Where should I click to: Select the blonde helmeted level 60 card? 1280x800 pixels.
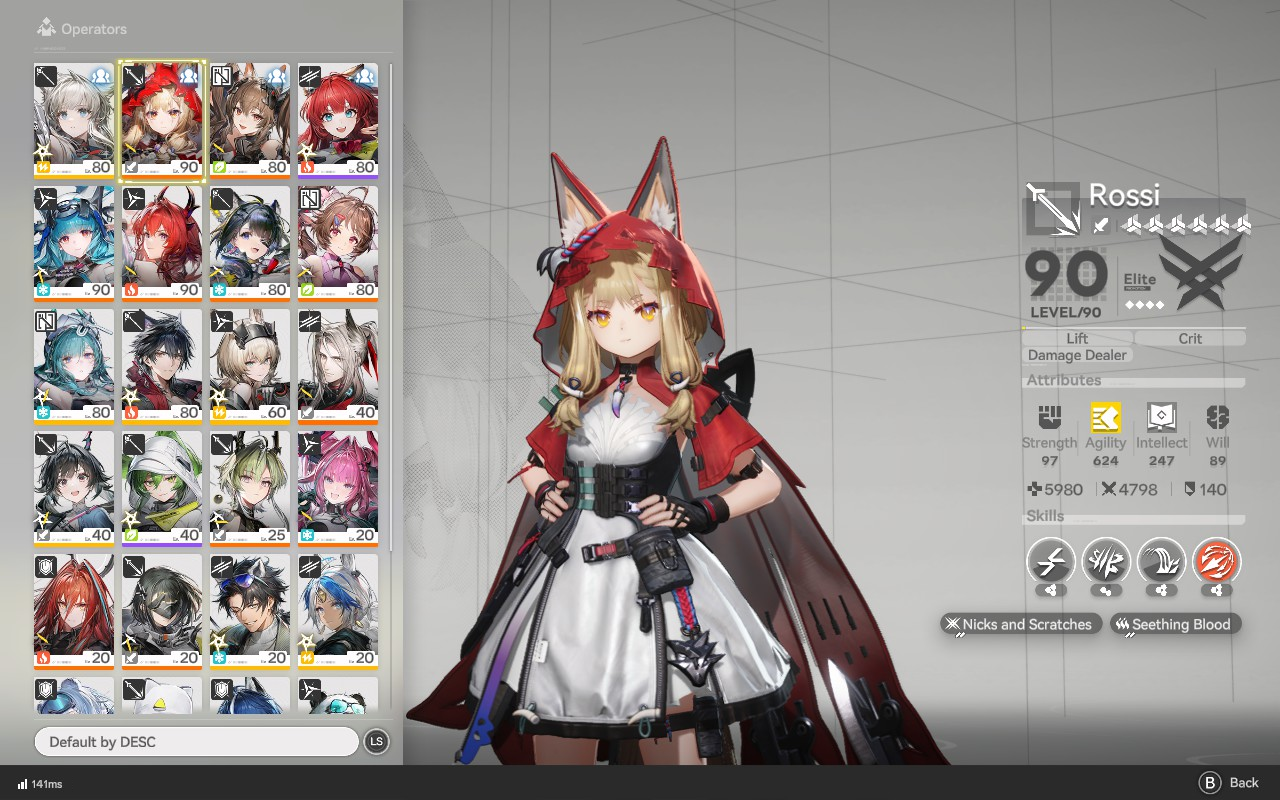[250, 366]
